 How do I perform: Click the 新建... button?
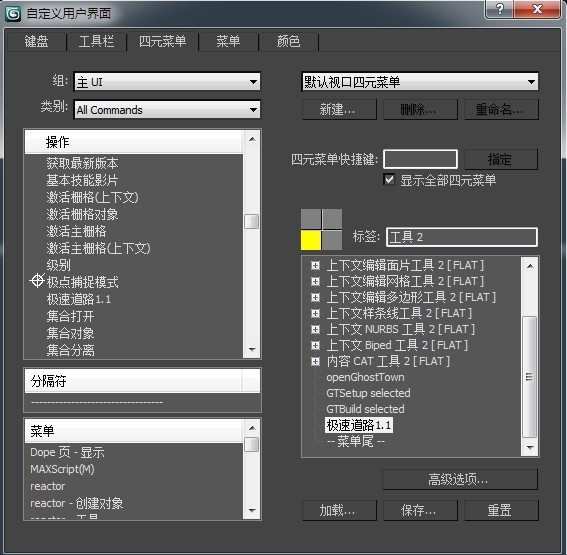pos(339,110)
